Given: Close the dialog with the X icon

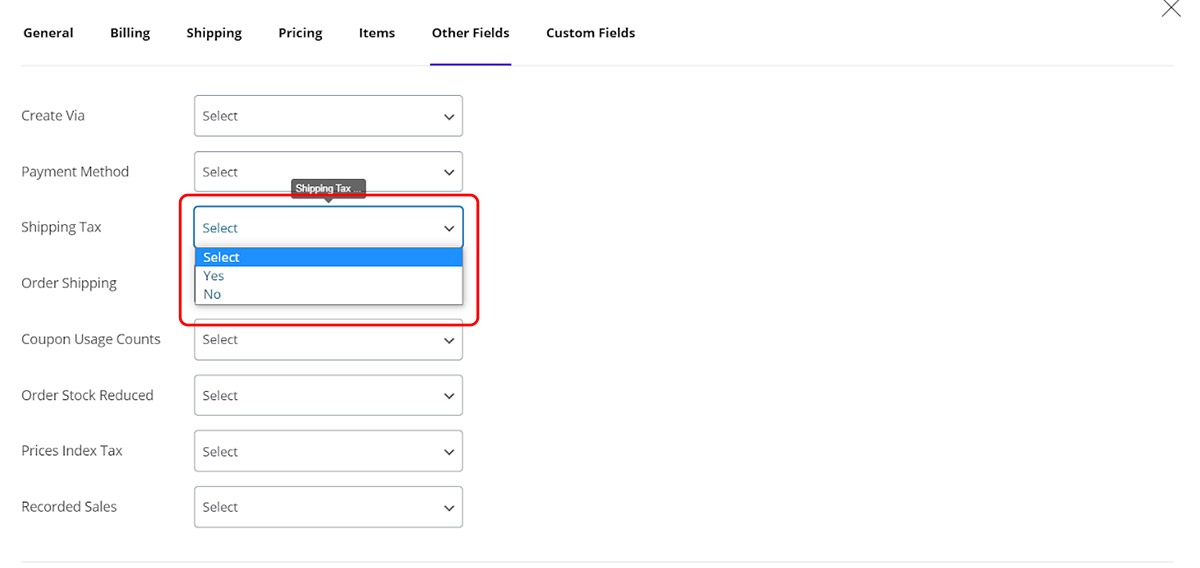Looking at the screenshot, I should coord(1170,8).
